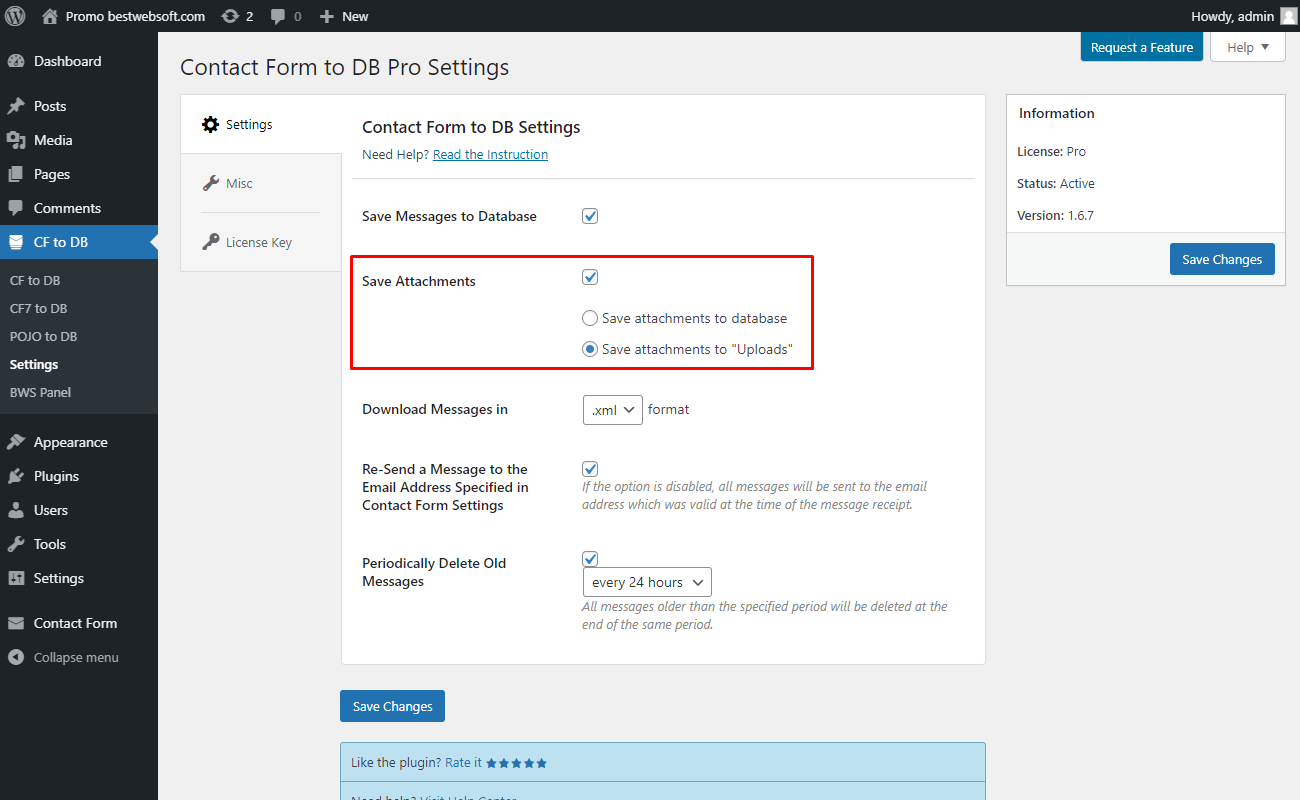
Task: Open the comments bubble icon in admin bar
Action: [x=279, y=17]
